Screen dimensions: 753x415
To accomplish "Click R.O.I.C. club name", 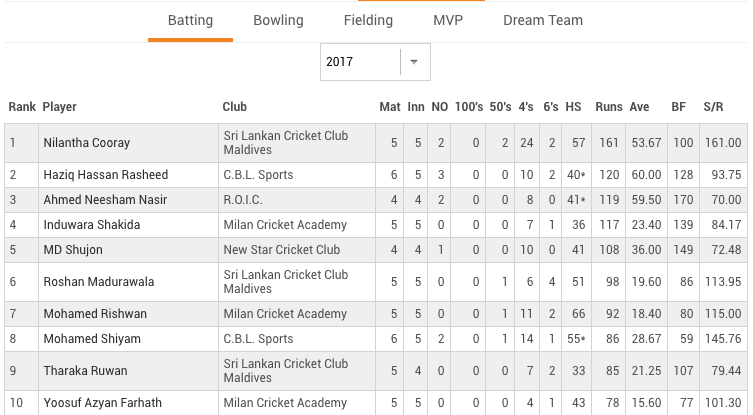I will (x=243, y=200).
